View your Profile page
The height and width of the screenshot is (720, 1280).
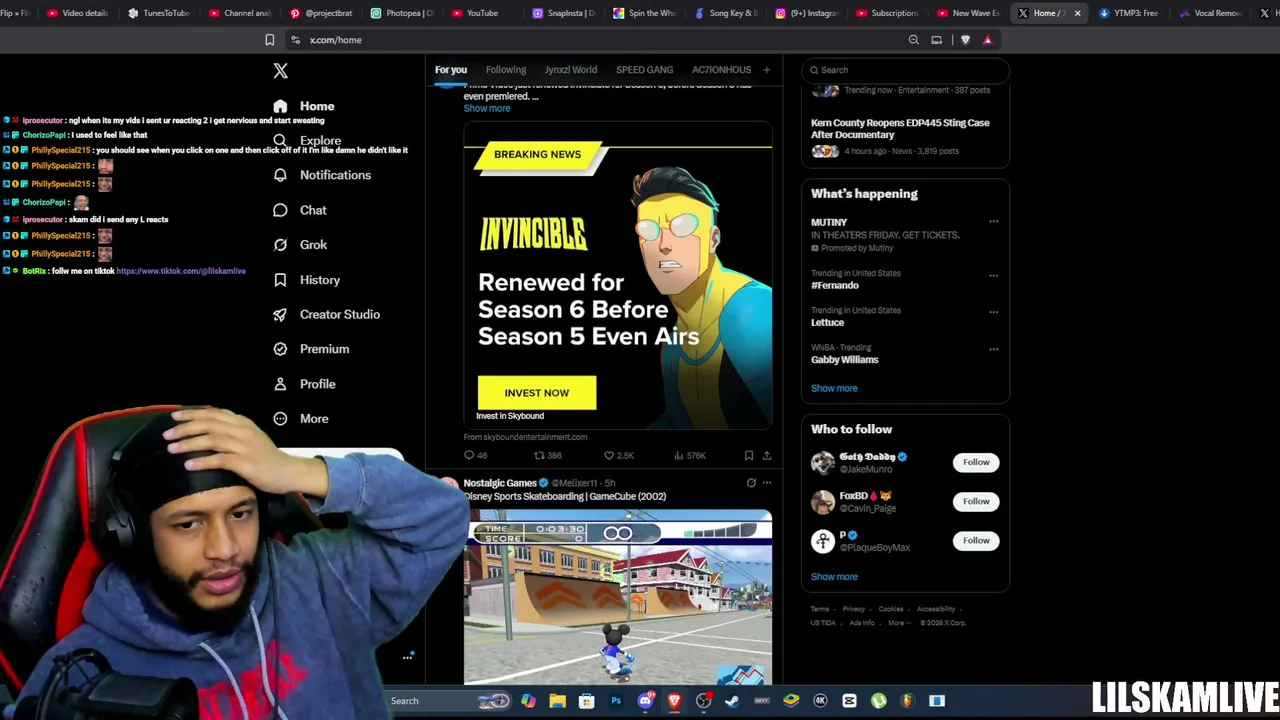pos(304,384)
